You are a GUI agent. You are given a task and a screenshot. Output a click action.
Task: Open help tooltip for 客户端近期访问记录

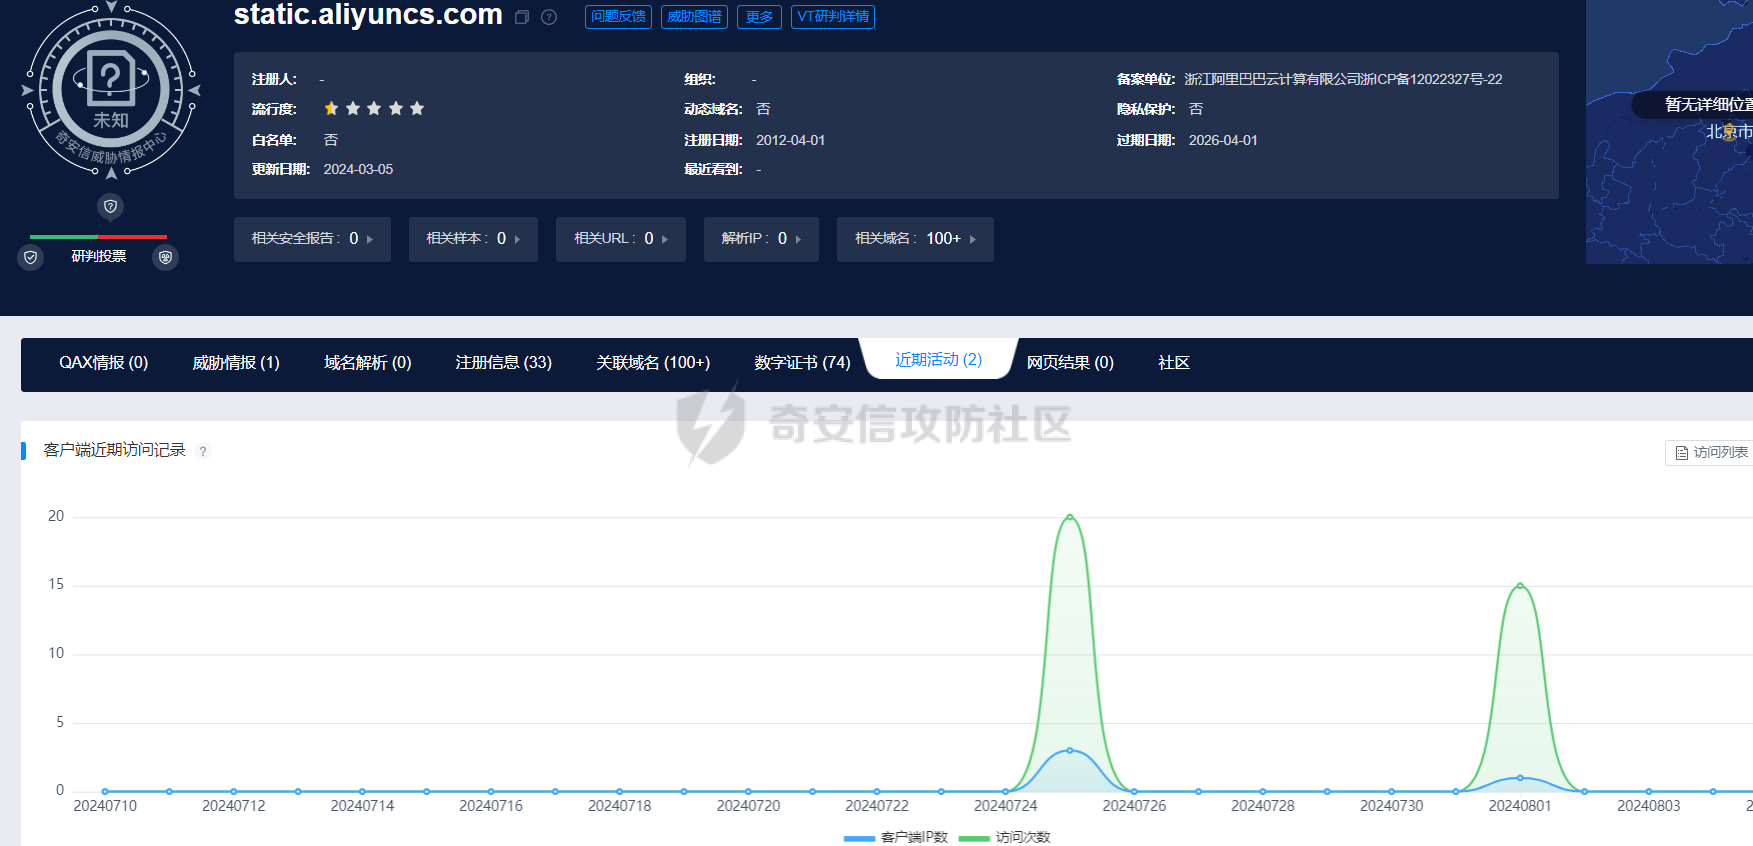coord(203,451)
